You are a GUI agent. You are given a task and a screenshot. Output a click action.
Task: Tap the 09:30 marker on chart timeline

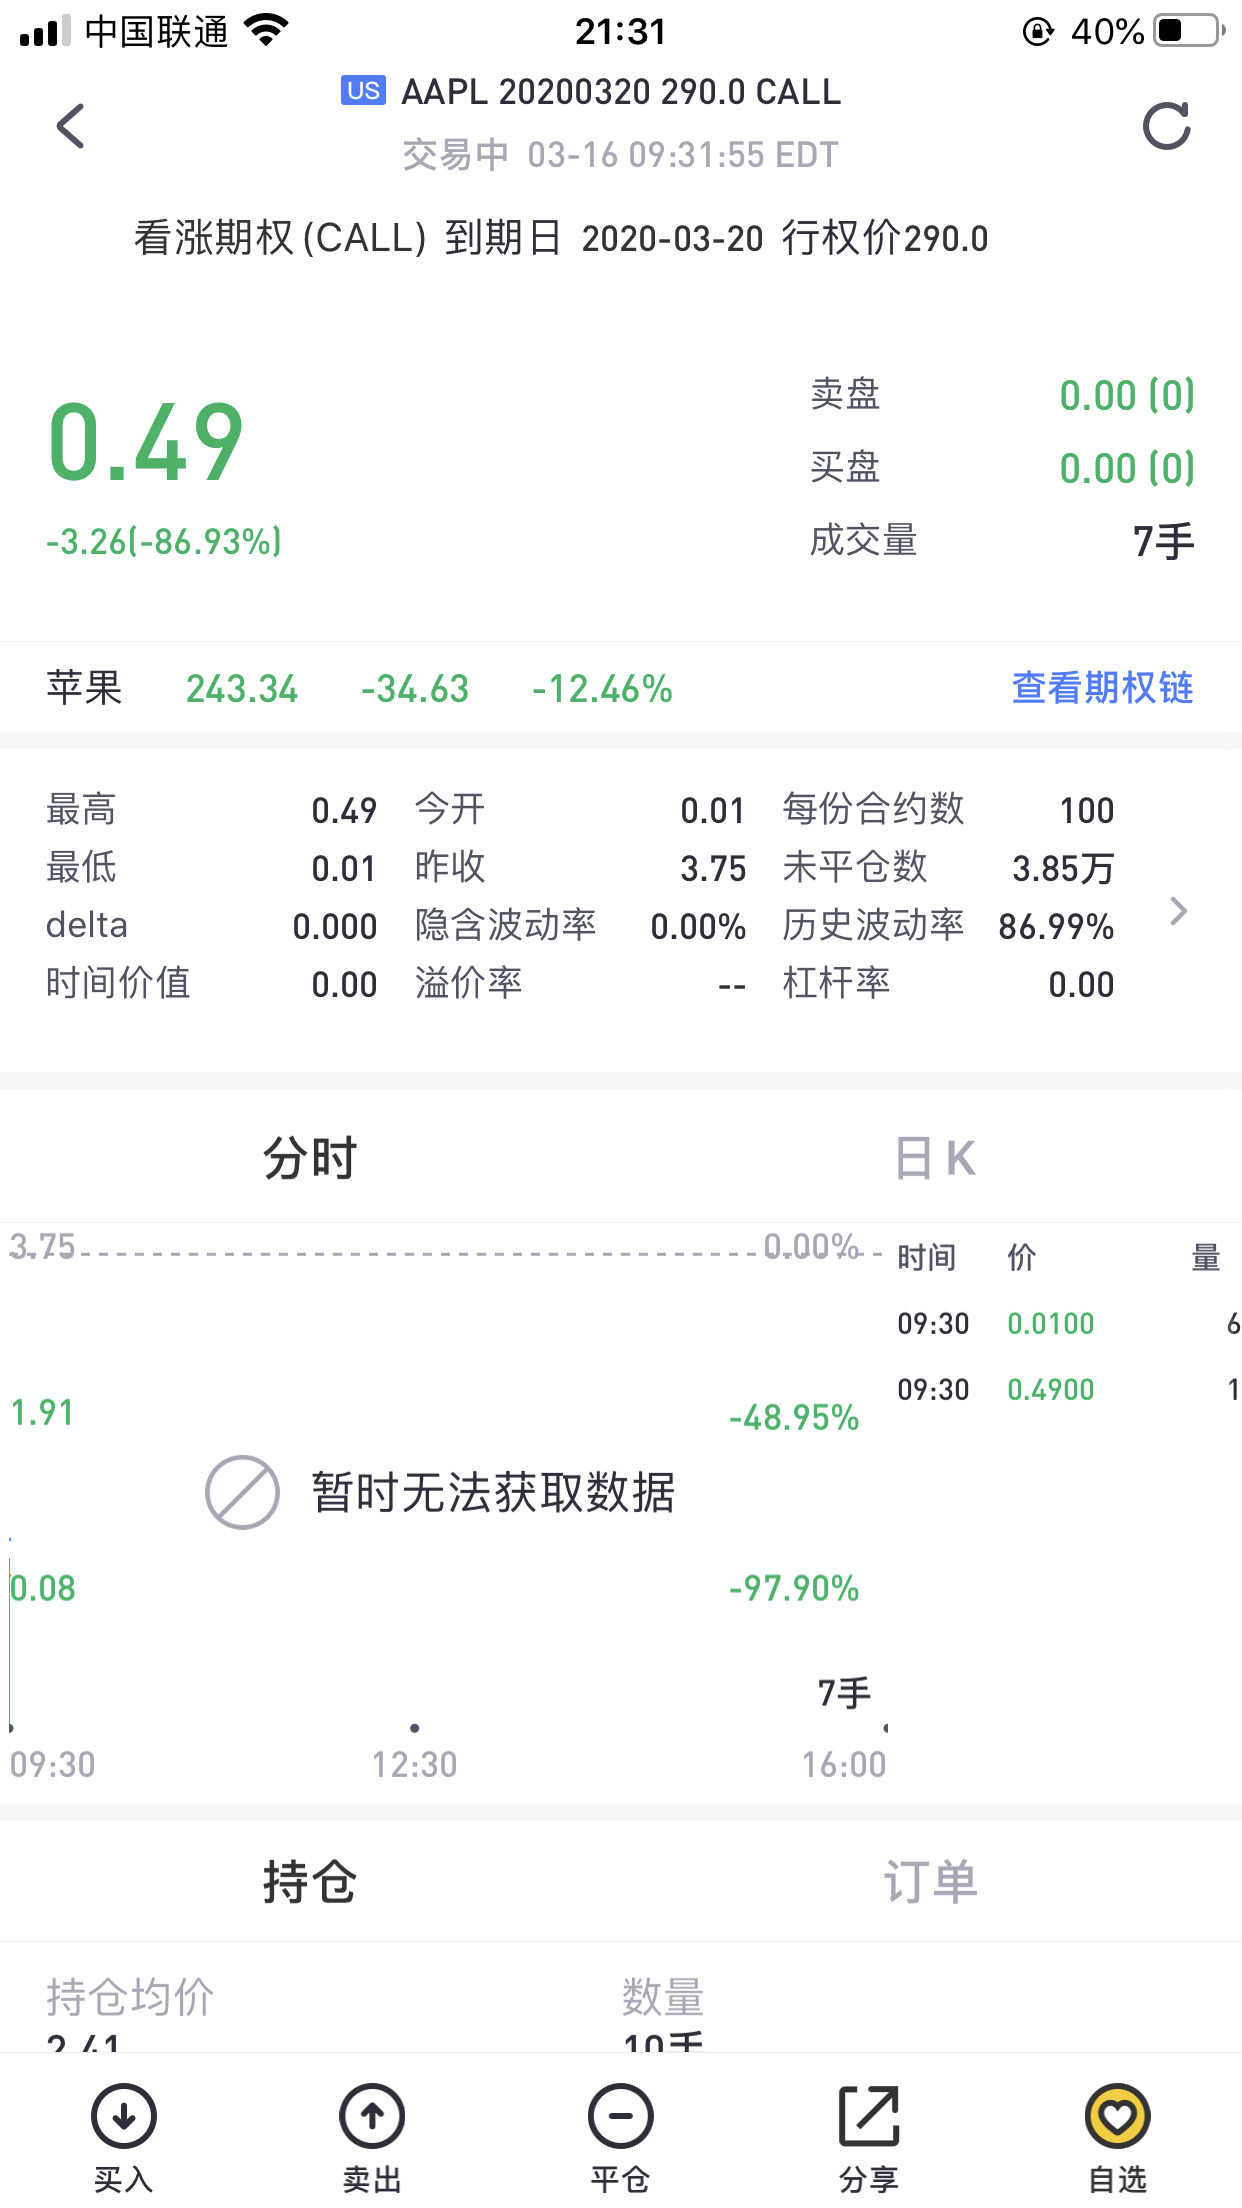click(x=52, y=1764)
